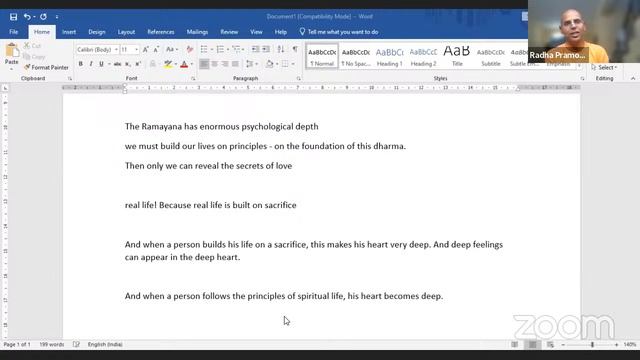This screenshot has width=640, height=360.
Task: Toggle italic formatting
Action: 91,64
